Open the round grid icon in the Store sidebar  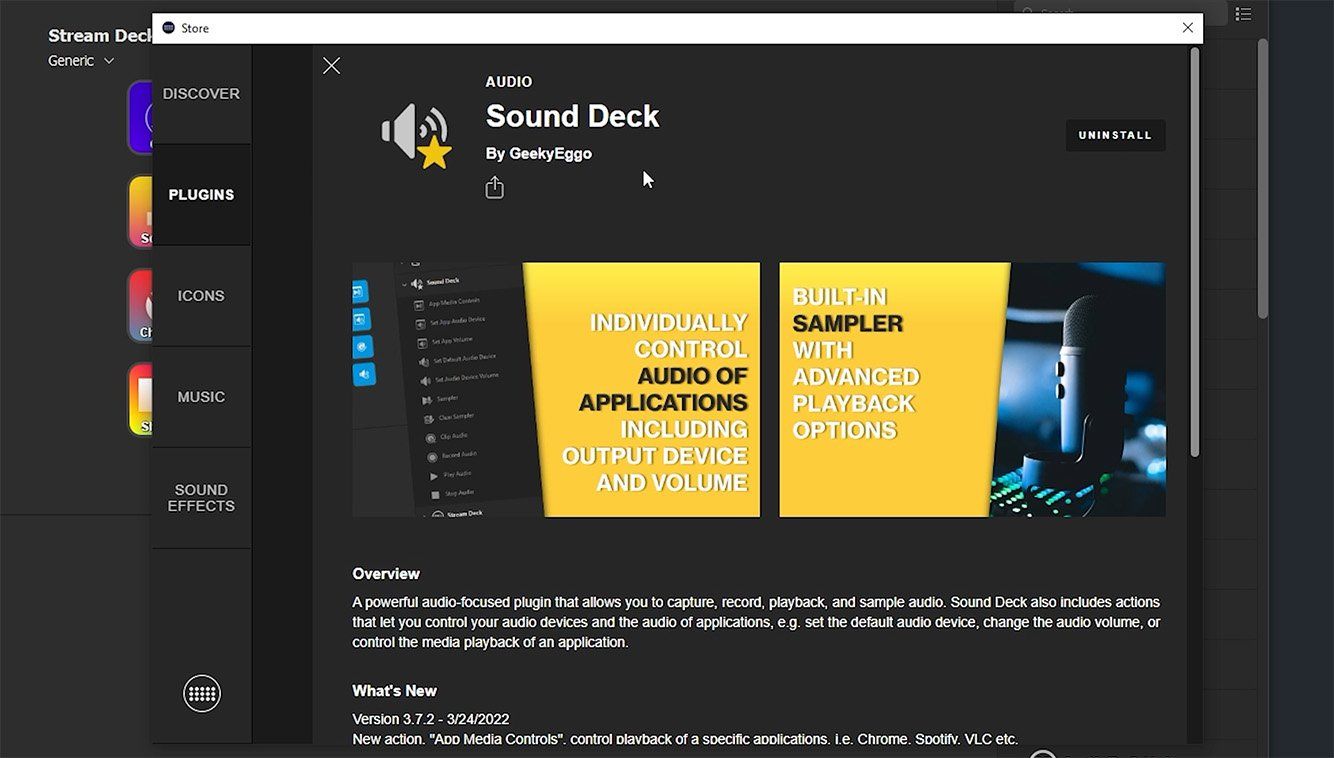pyautogui.click(x=202, y=693)
